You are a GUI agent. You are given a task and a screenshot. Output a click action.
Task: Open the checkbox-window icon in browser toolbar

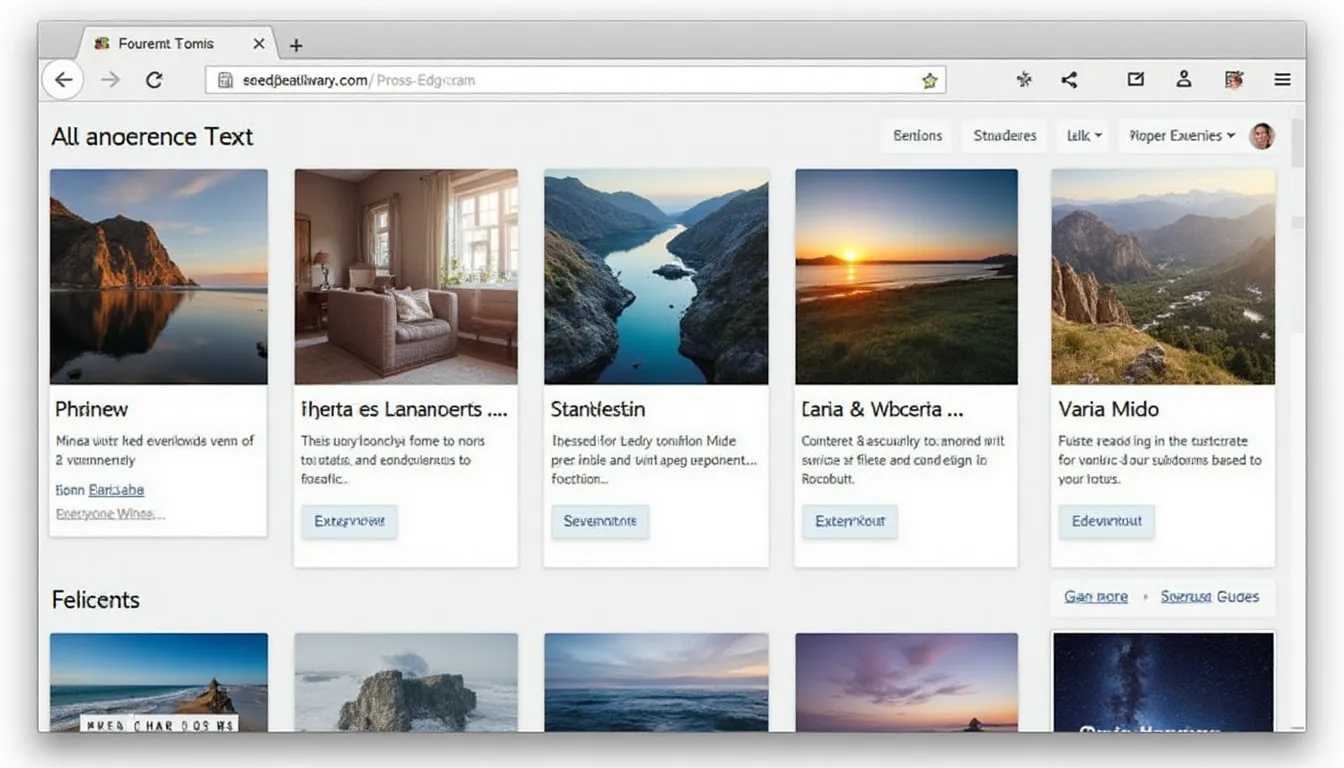[1135, 80]
